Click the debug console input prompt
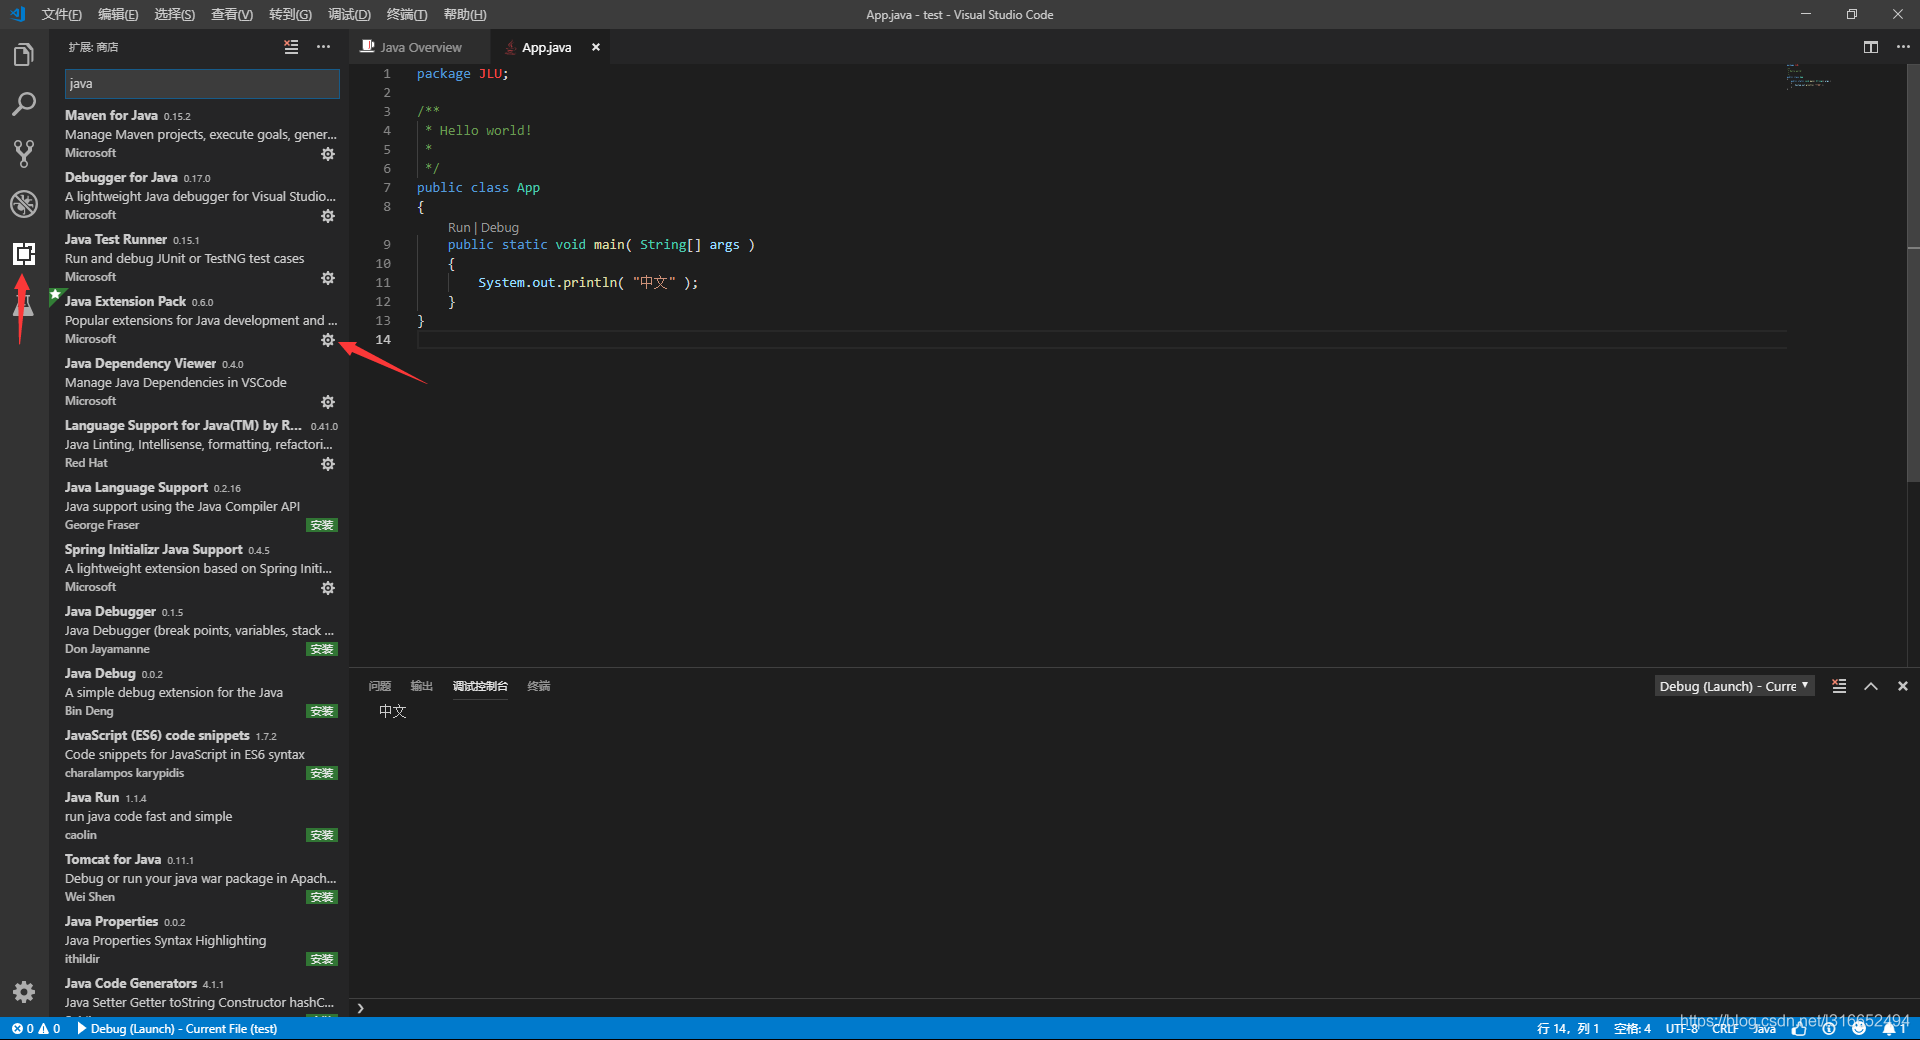 point(1136,1008)
